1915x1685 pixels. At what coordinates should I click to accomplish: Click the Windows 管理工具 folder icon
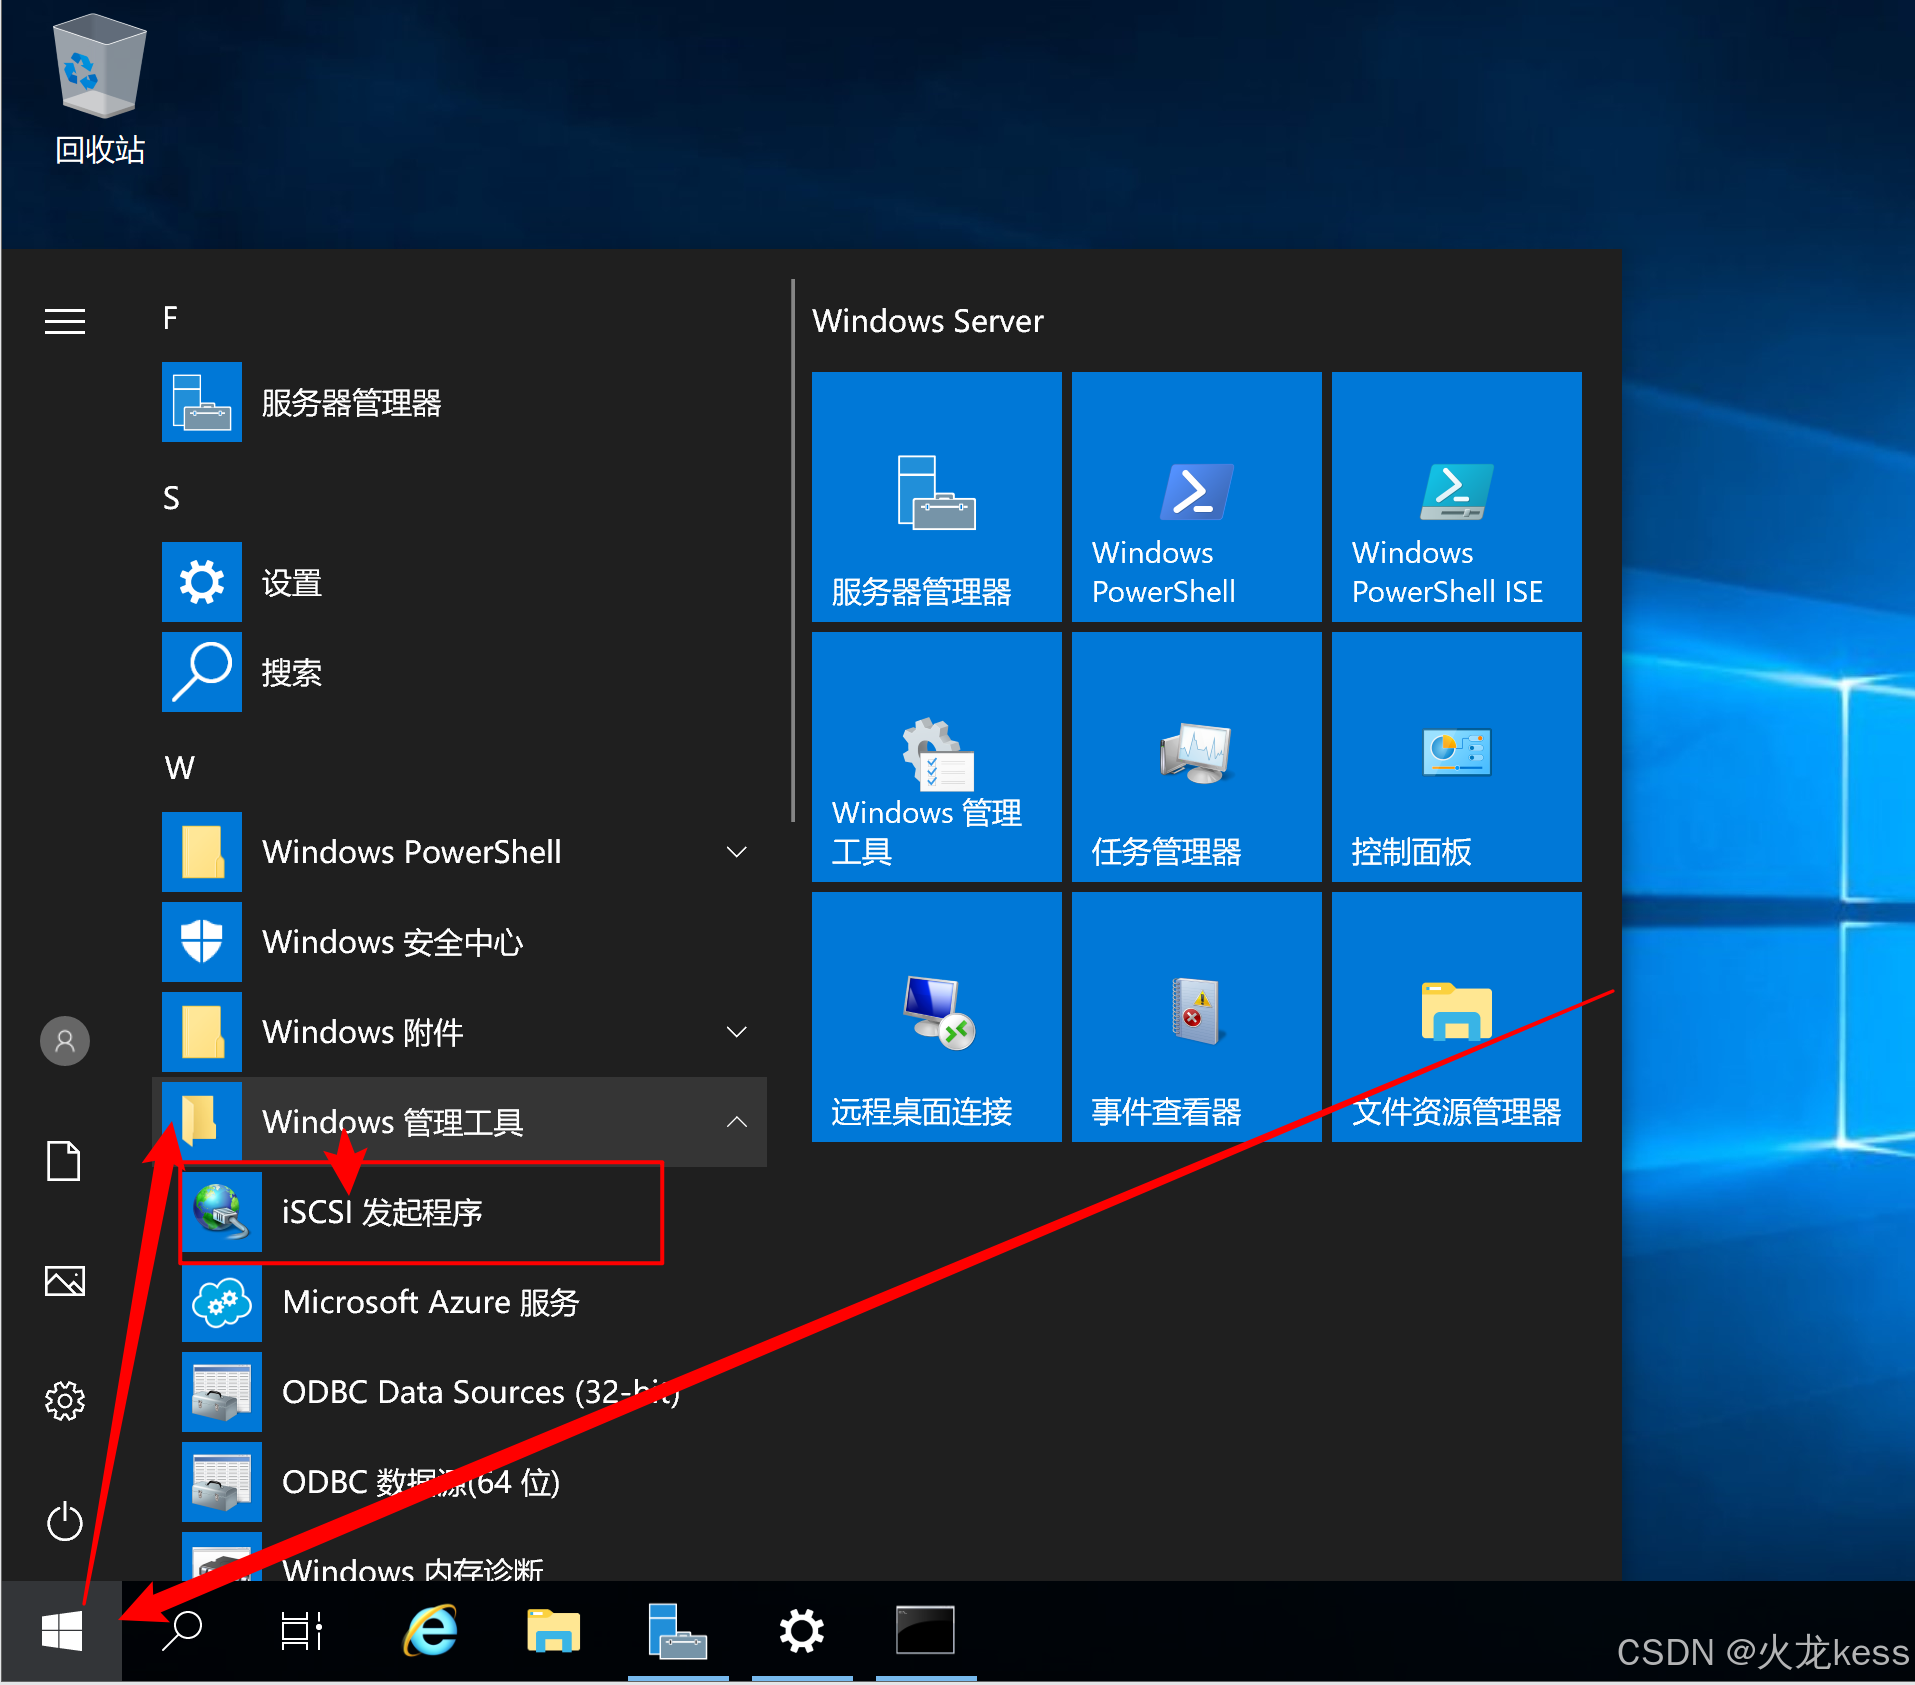(x=202, y=1122)
